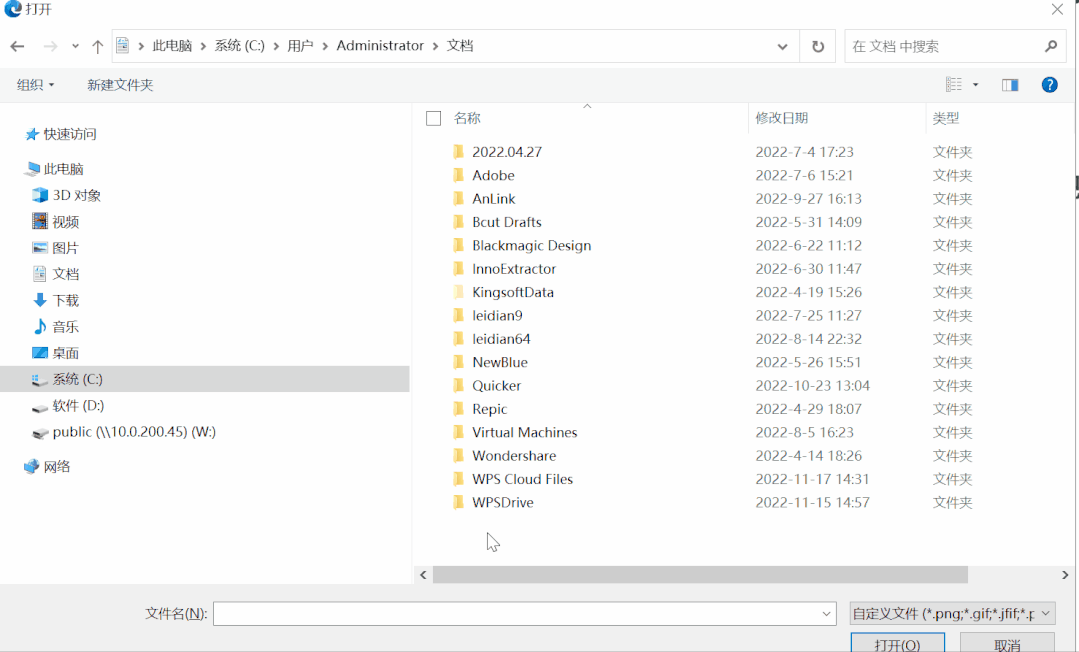Tick the select-all checkbox by 名称
Viewport: 1079px width, 652px height.
tap(434, 118)
